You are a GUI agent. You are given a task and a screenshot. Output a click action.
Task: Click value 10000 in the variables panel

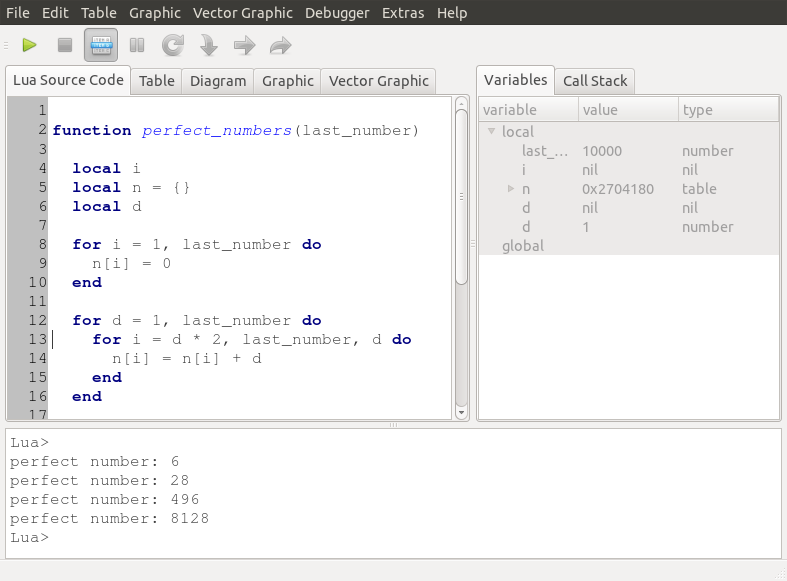coord(602,151)
